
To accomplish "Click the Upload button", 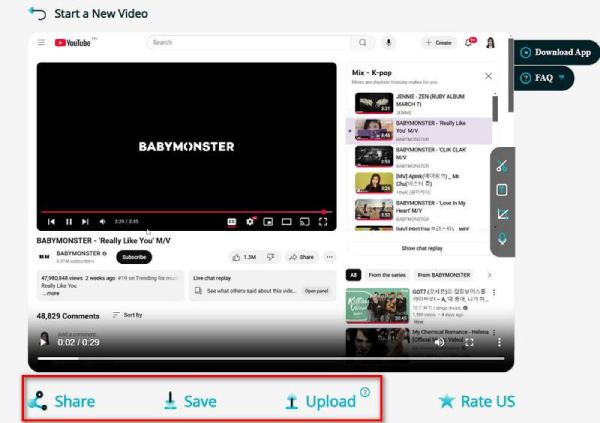I will pos(321,401).
